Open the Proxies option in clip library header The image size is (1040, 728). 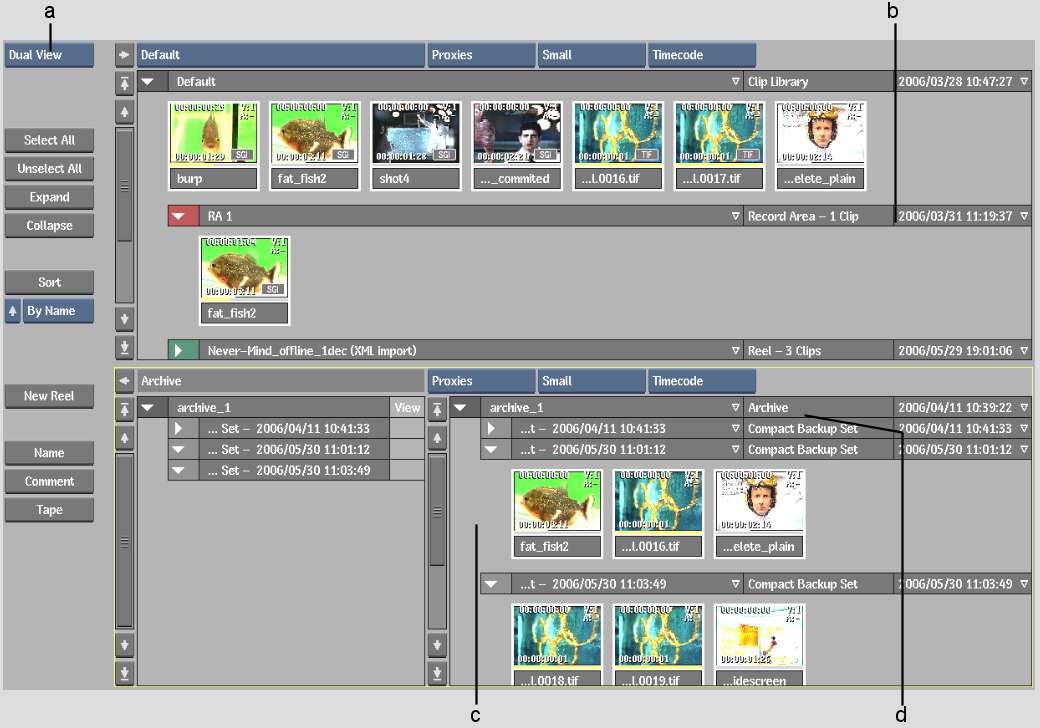(481, 55)
